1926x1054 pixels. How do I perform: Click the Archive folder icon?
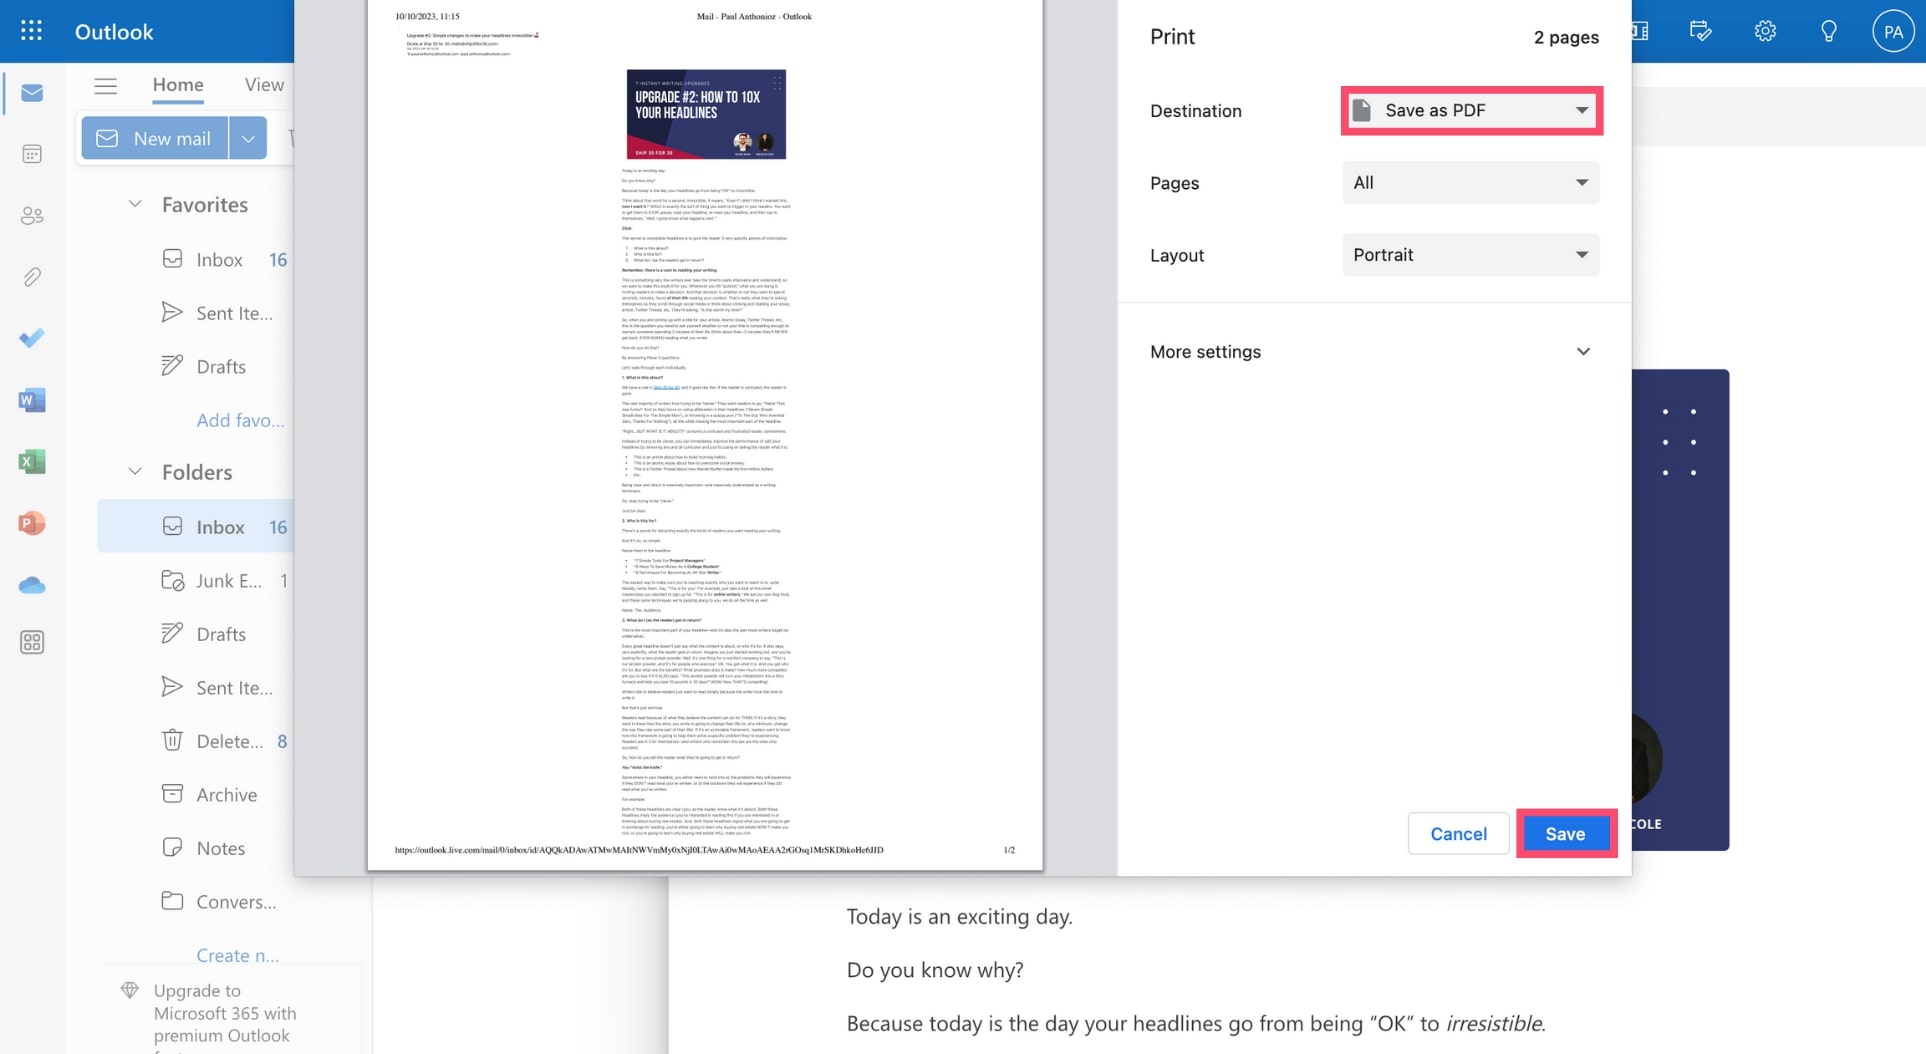(x=172, y=794)
